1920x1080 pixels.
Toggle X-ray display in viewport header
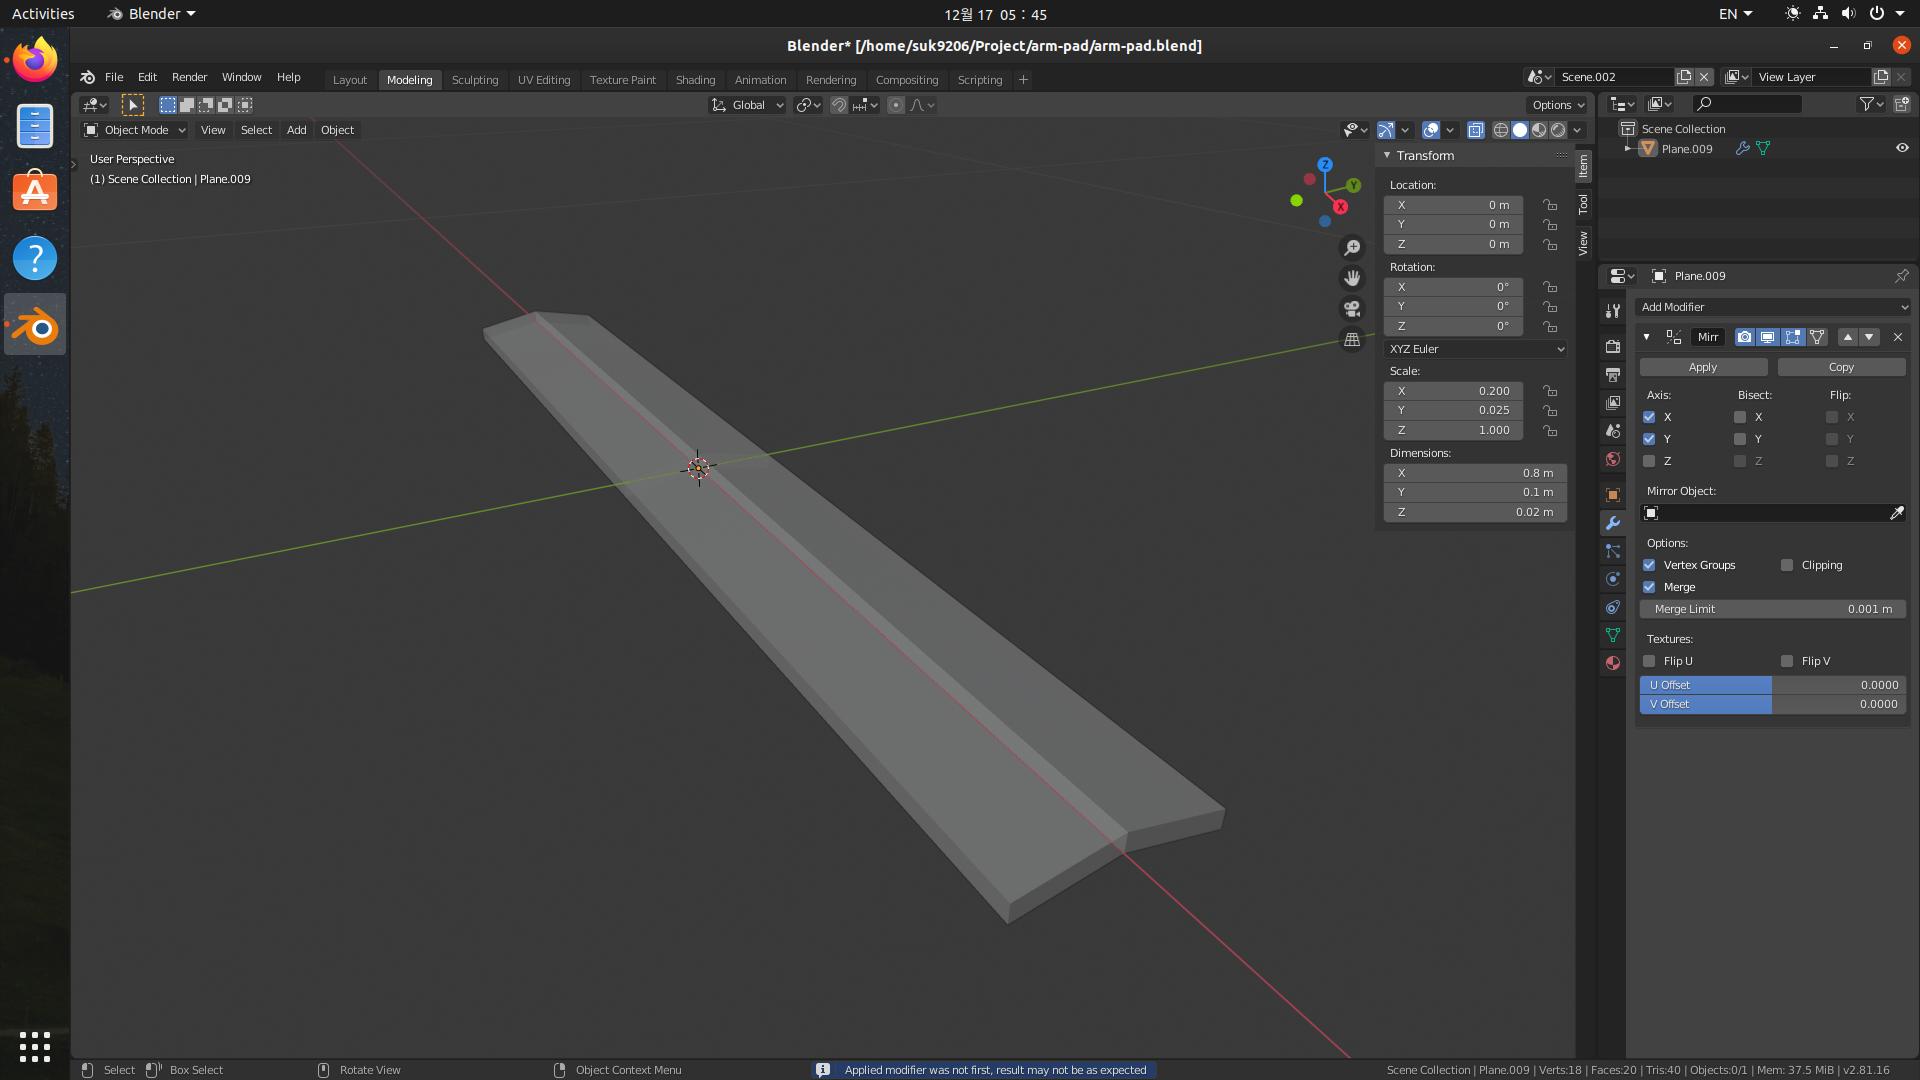(x=1475, y=130)
